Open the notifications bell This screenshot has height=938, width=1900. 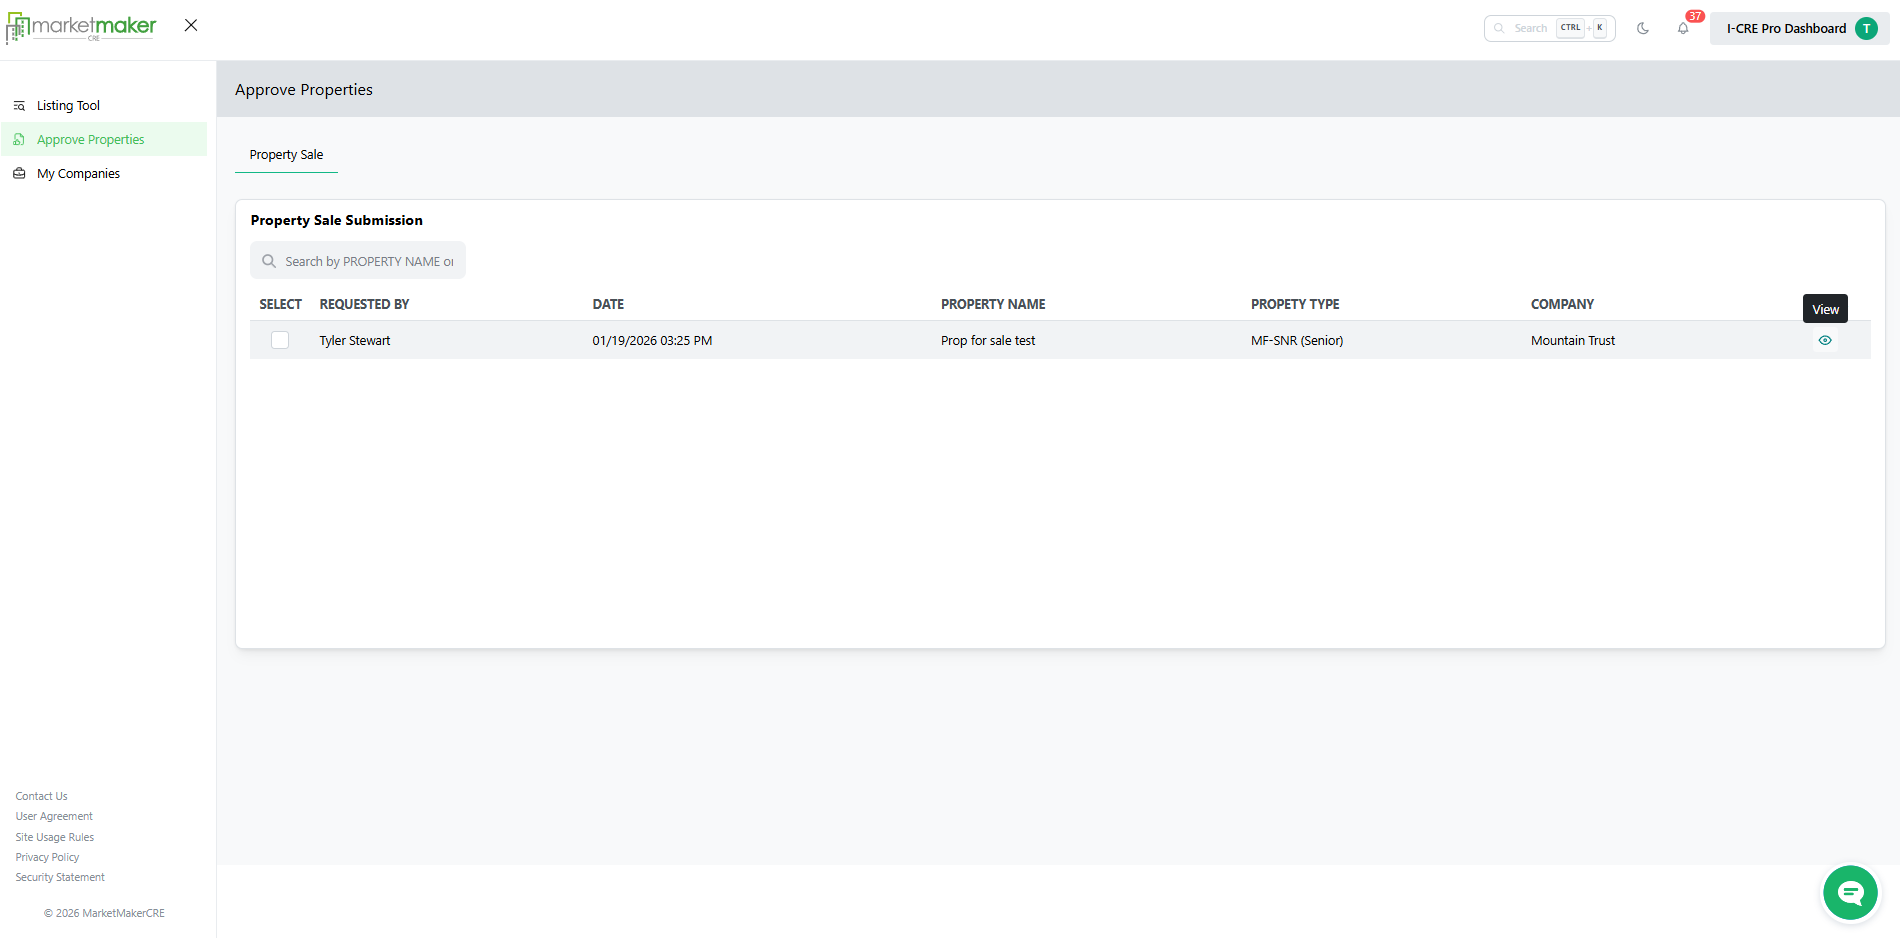tap(1683, 29)
